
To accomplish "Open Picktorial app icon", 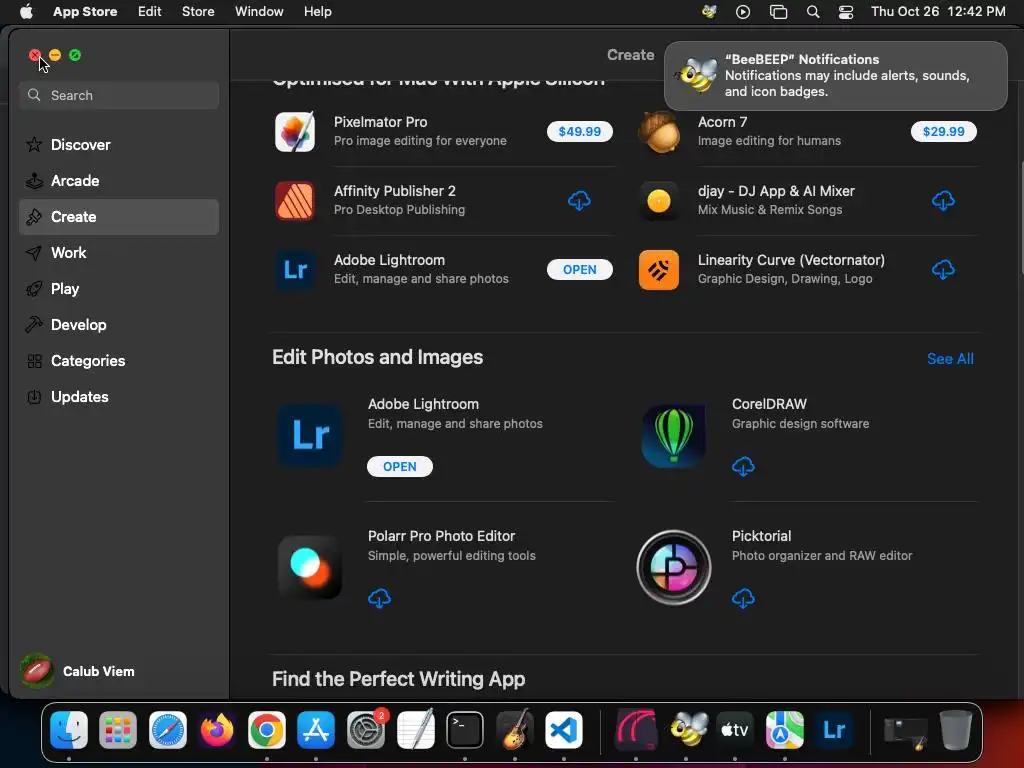I will [x=674, y=567].
